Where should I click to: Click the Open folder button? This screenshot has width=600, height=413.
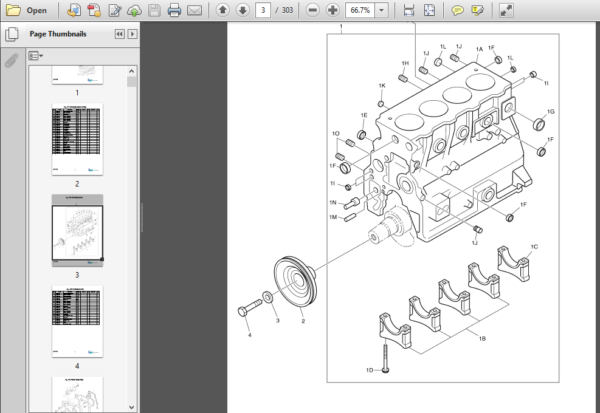[27, 10]
